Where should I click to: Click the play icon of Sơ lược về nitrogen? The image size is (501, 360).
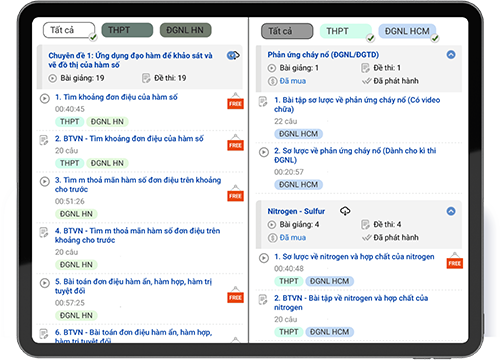tap(264, 258)
